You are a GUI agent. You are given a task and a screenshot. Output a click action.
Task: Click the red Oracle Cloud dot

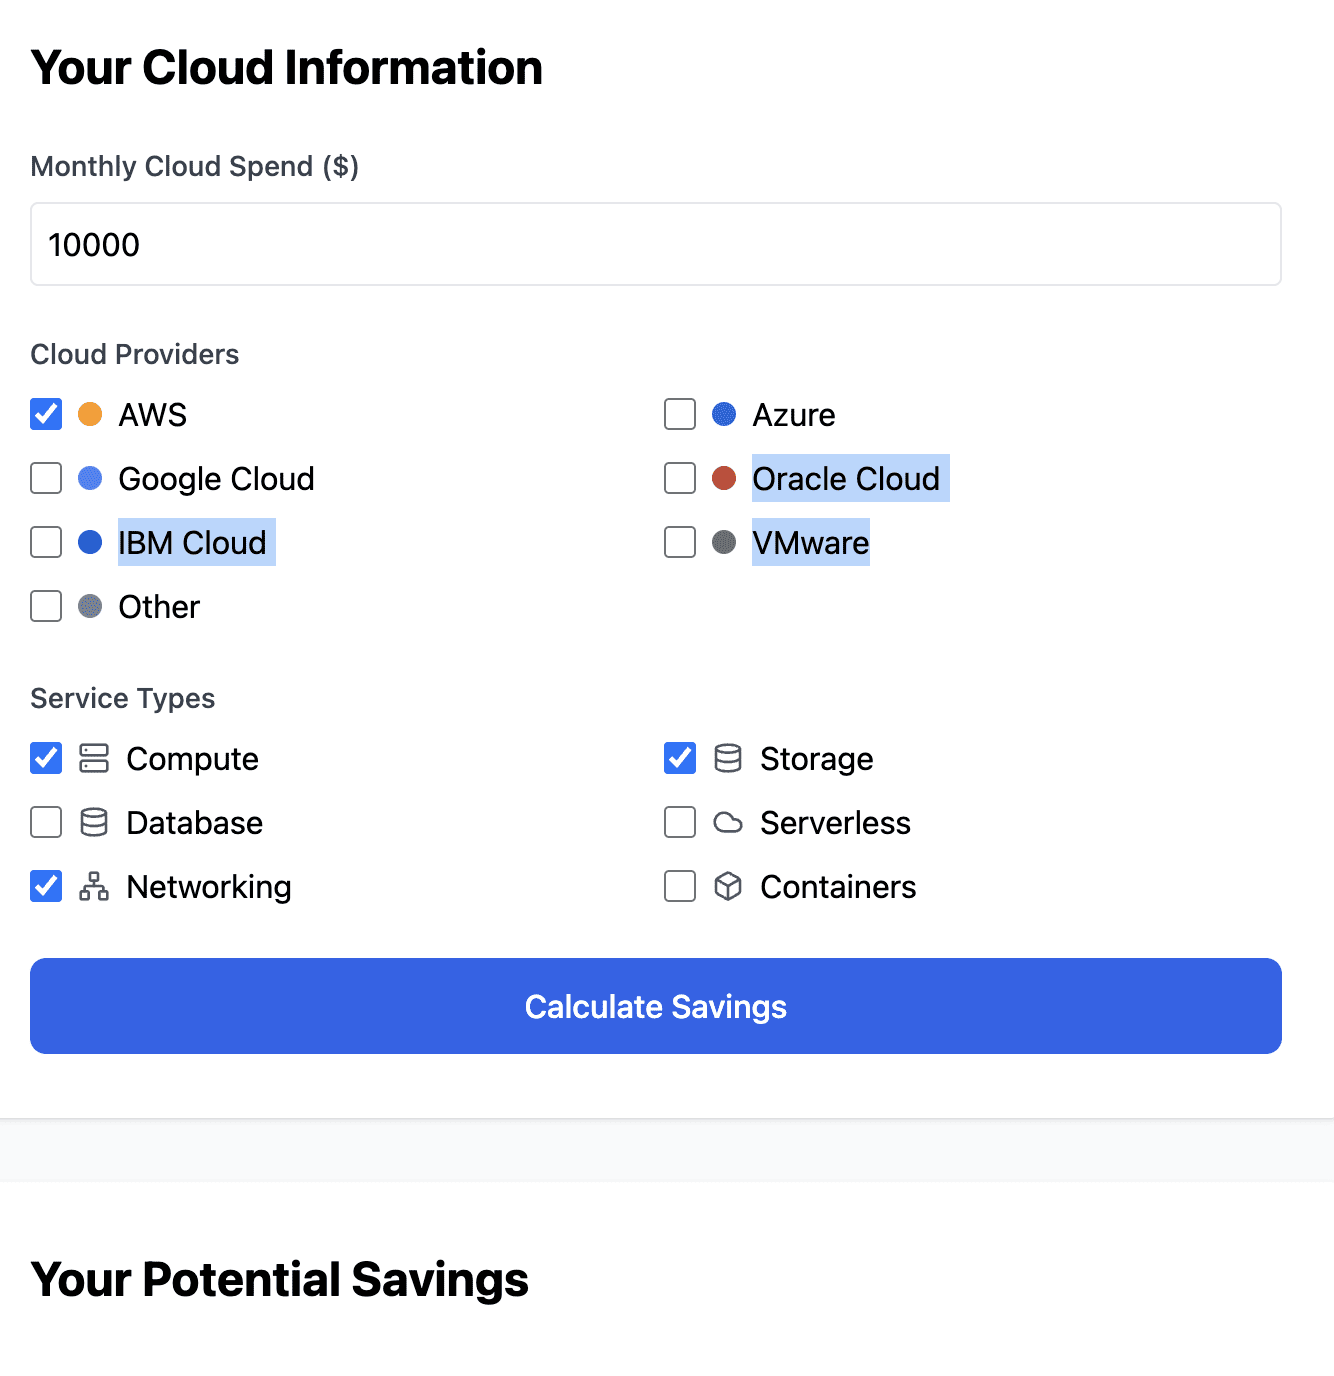pos(724,478)
